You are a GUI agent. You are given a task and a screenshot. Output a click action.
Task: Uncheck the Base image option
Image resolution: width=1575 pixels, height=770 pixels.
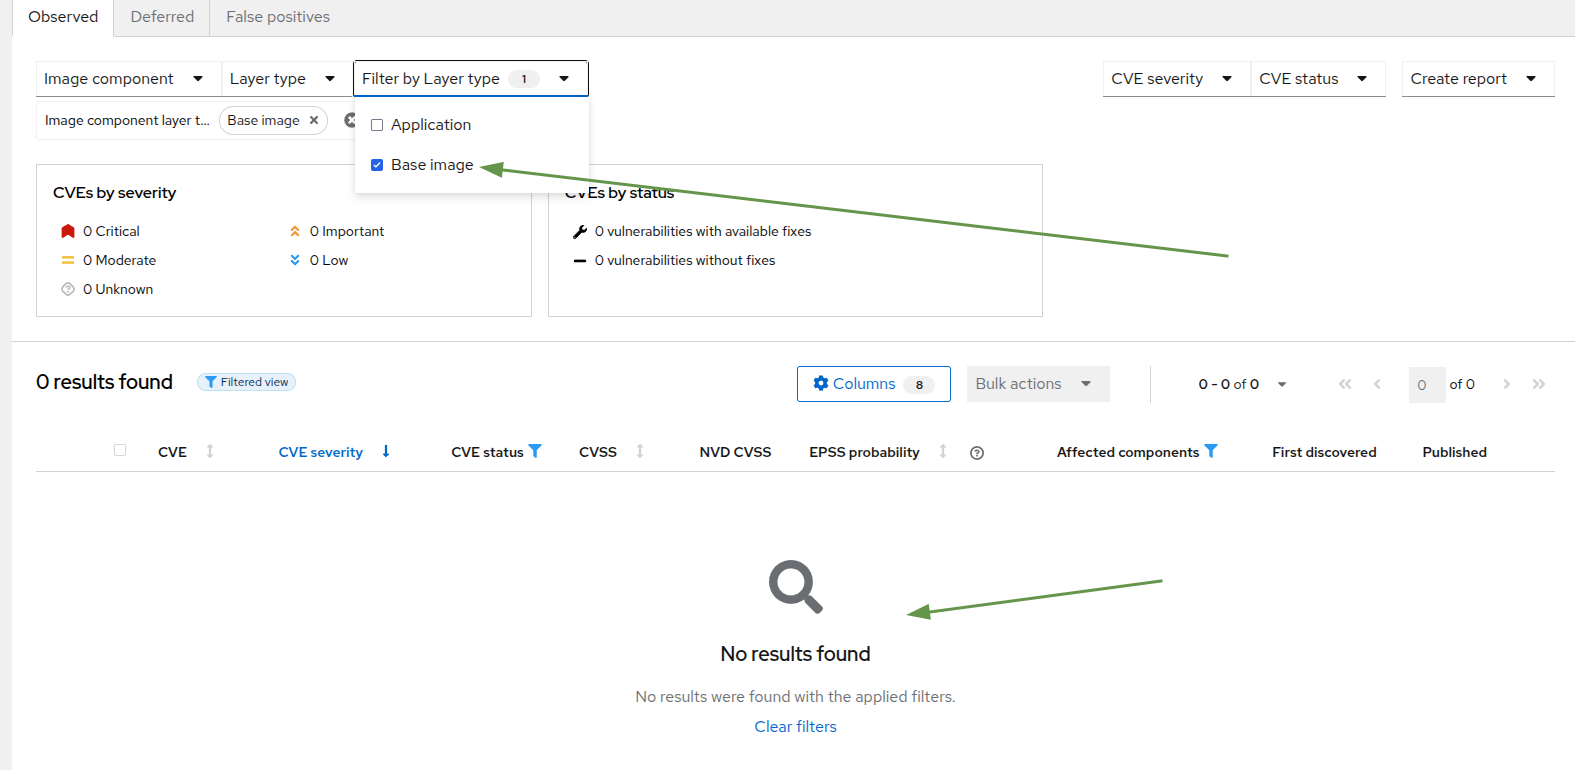377,165
